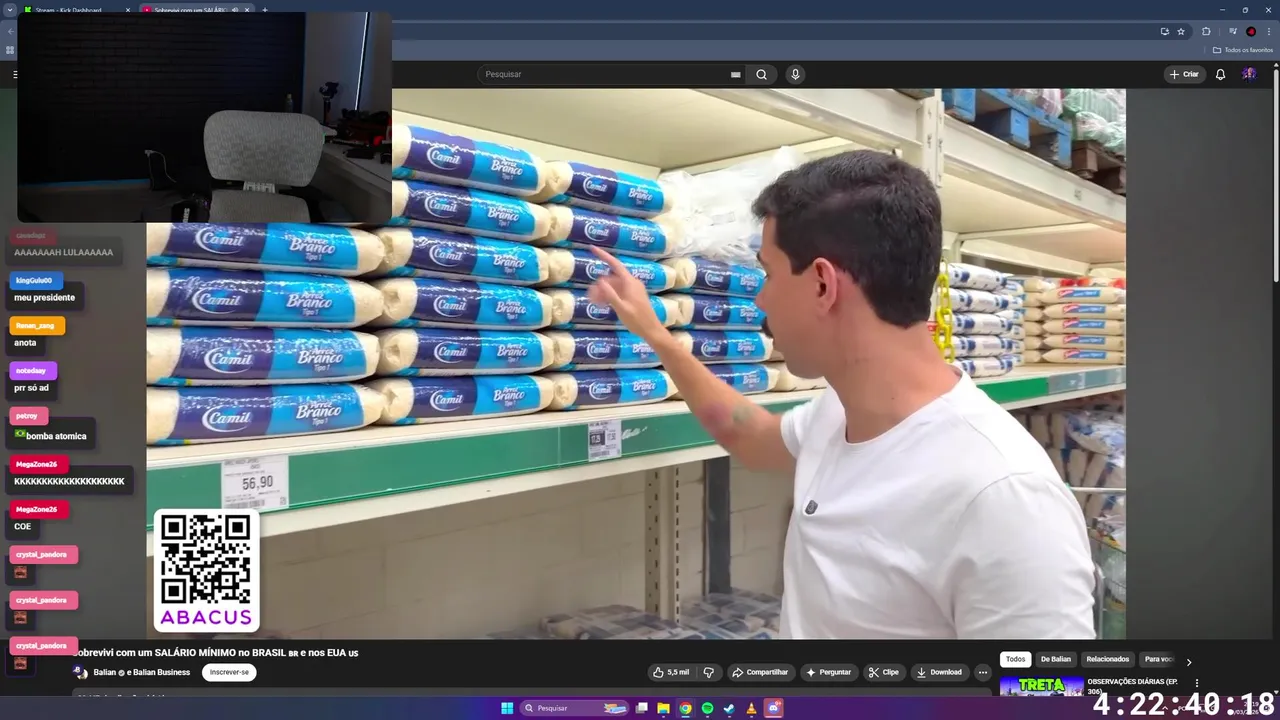This screenshot has width=1280, height=720.
Task: Dislike the video with the thumbs-down icon
Action: [x=709, y=672]
